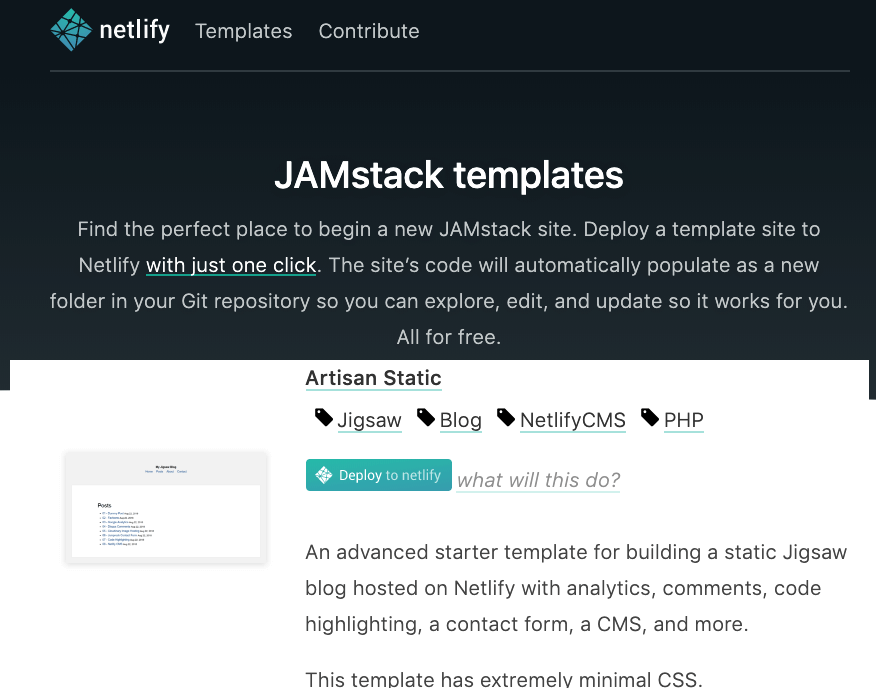Open the Templates navigation item

coord(243,31)
